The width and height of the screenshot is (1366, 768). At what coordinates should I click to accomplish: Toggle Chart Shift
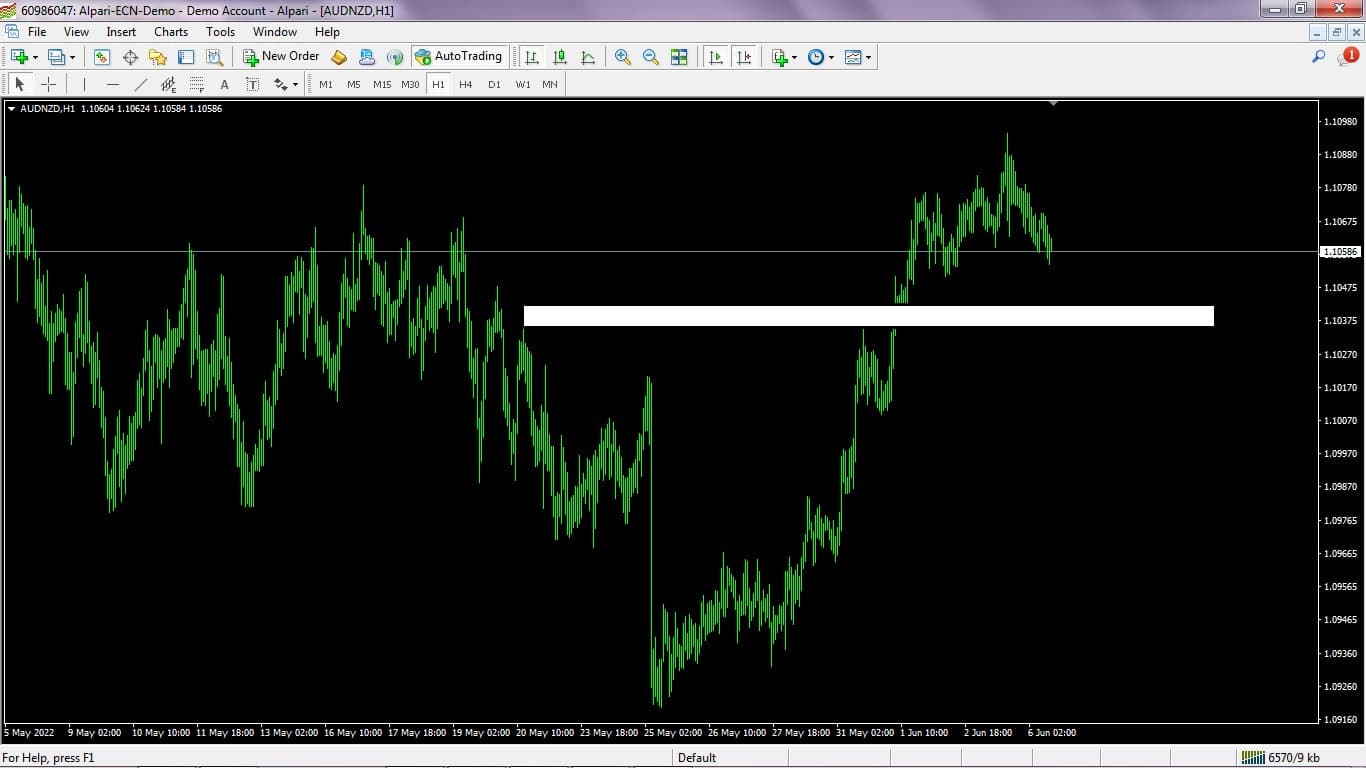[x=744, y=57]
